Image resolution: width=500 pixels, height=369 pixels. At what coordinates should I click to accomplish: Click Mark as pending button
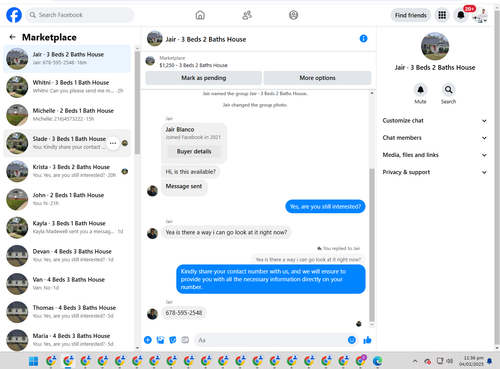coord(203,78)
